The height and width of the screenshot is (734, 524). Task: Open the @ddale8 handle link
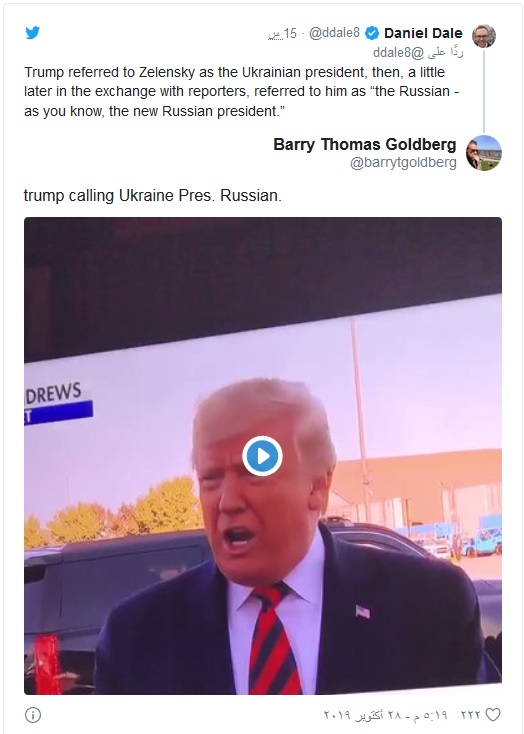334,33
